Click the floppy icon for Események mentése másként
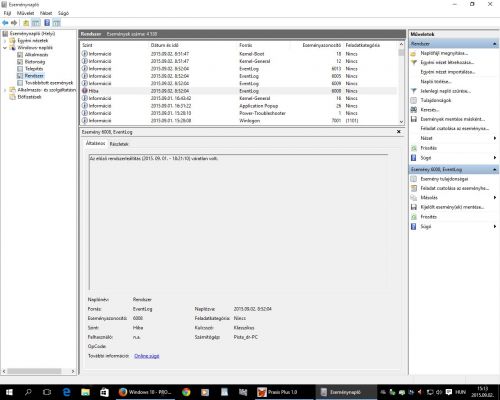The width and height of the screenshot is (500, 400). coord(414,119)
